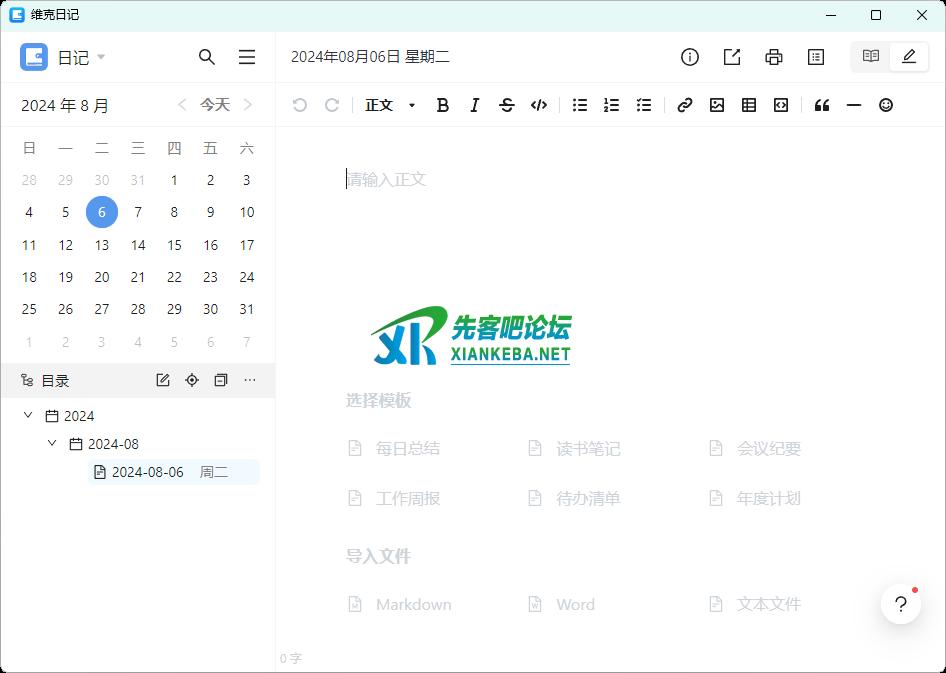Image resolution: width=946 pixels, height=673 pixels.
Task: Switch to edit mode (pencil)
Action: point(909,57)
